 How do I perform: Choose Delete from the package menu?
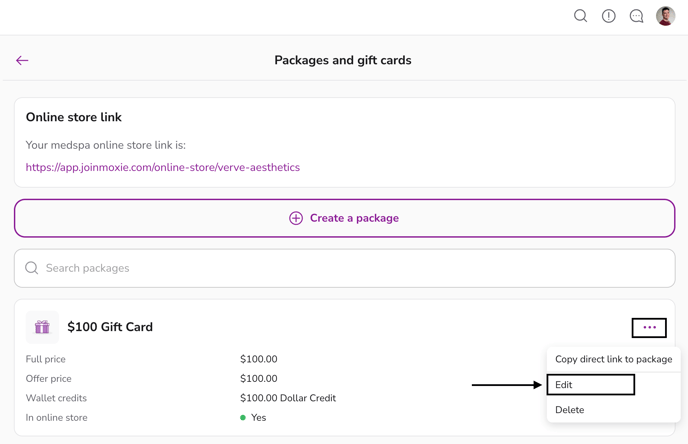(570, 410)
